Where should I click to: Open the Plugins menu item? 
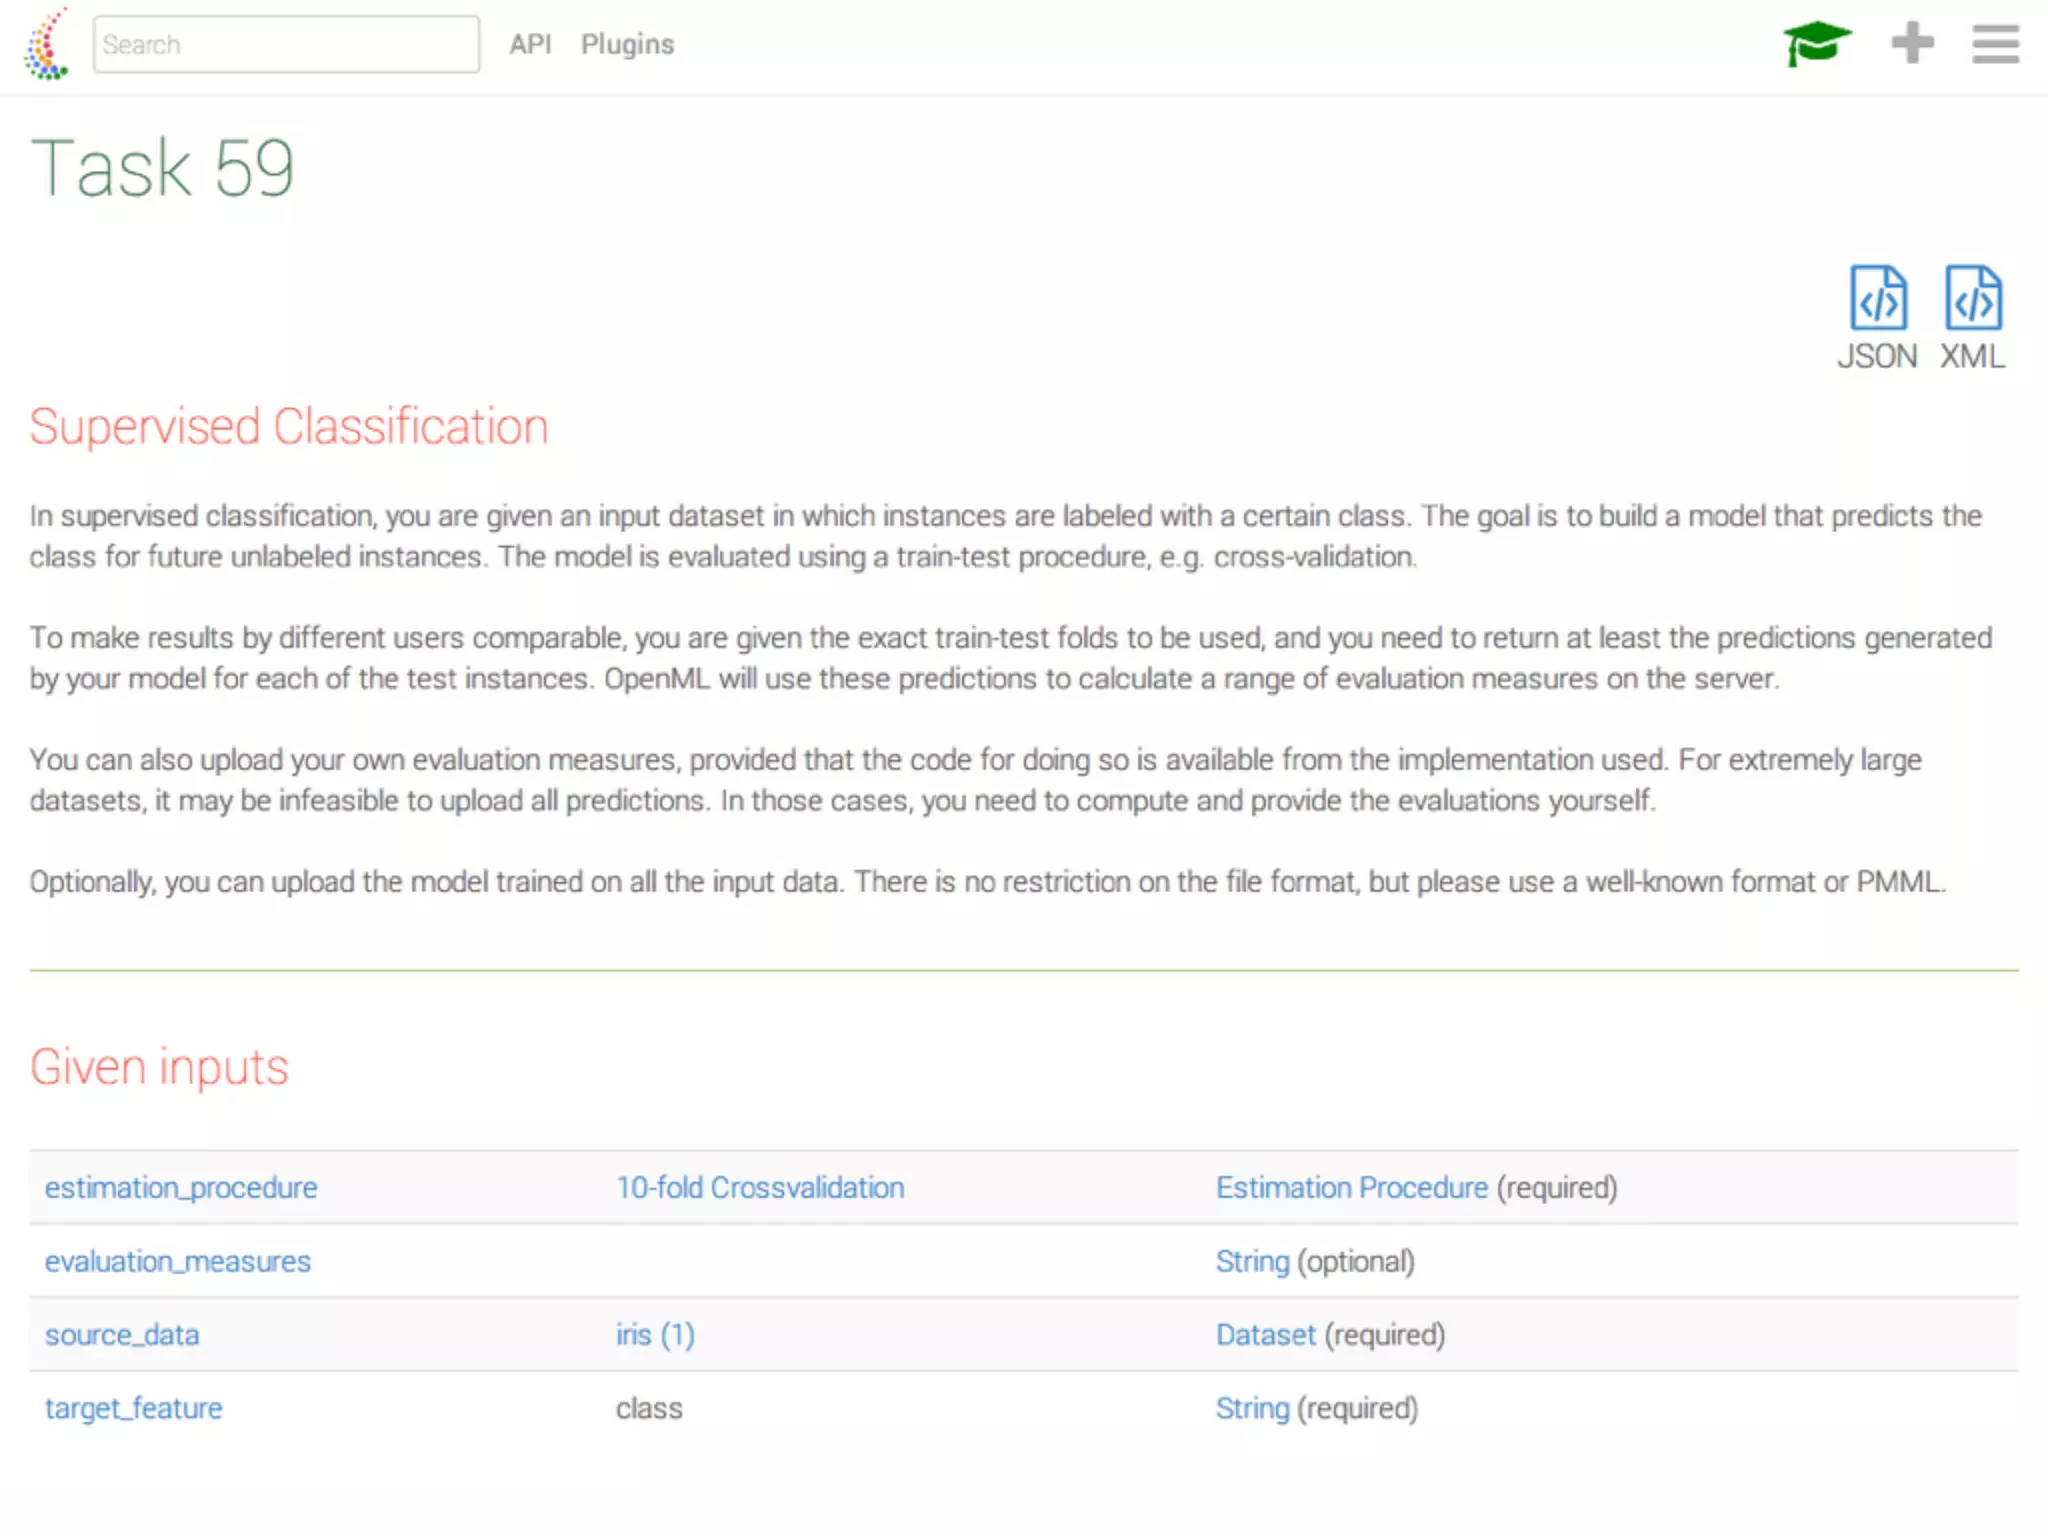[627, 45]
